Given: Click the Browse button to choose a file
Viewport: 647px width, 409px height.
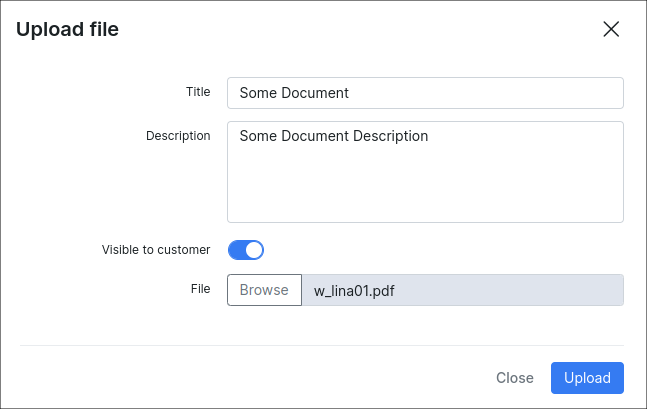Looking at the screenshot, I should pos(264,290).
